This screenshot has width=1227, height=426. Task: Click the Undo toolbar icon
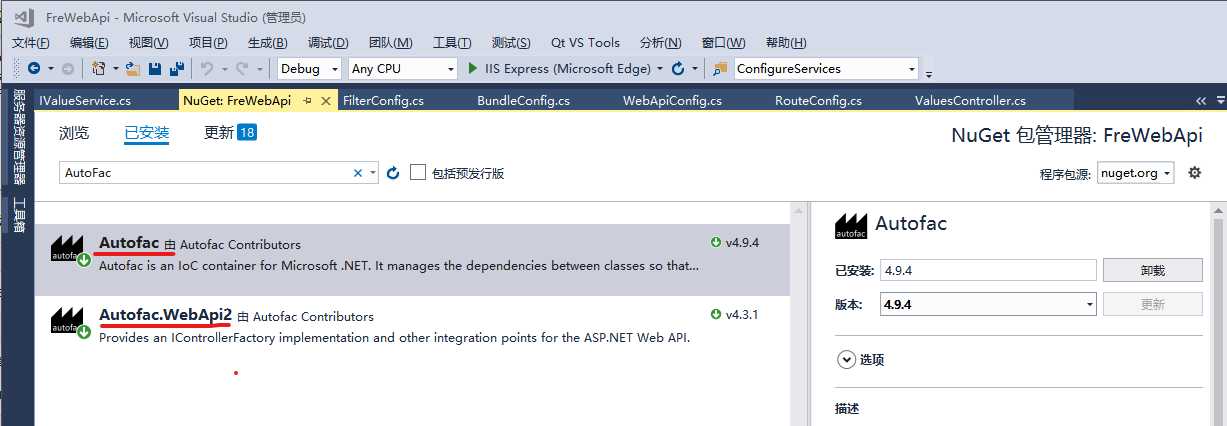coord(207,69)
